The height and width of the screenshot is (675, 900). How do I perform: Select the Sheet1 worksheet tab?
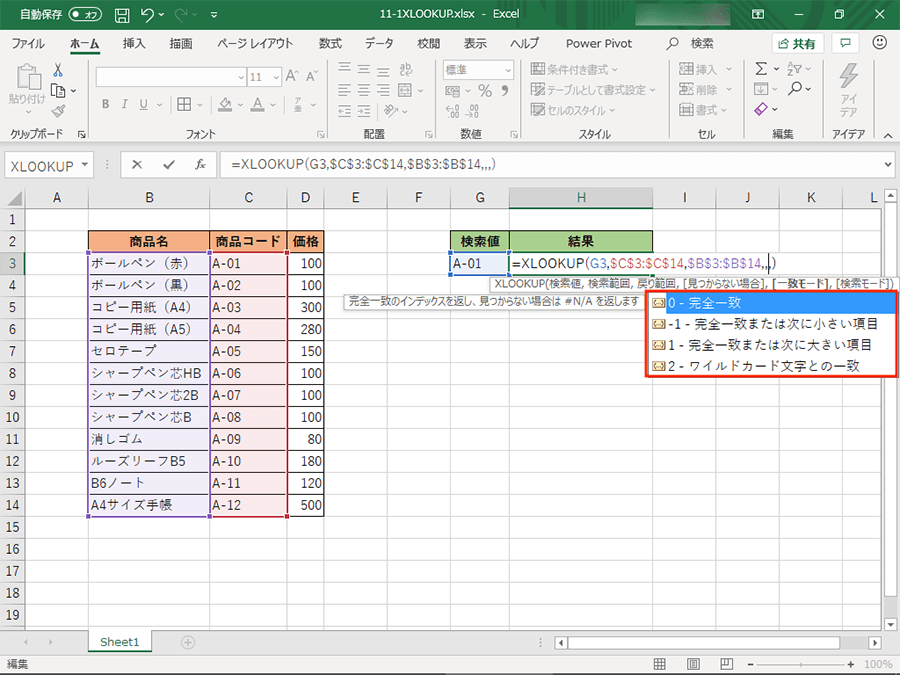[x=119, y=642]
